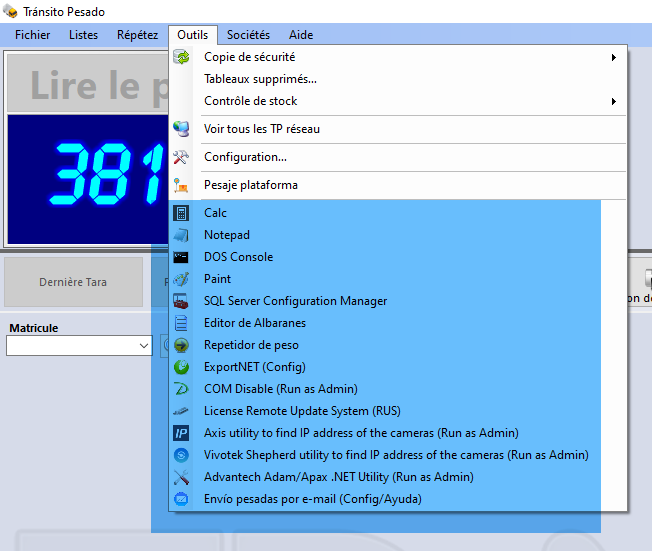This screenshot has height=551, width=652.
Task: Click the License Remote Update System icon
Action: click(181, 411)
